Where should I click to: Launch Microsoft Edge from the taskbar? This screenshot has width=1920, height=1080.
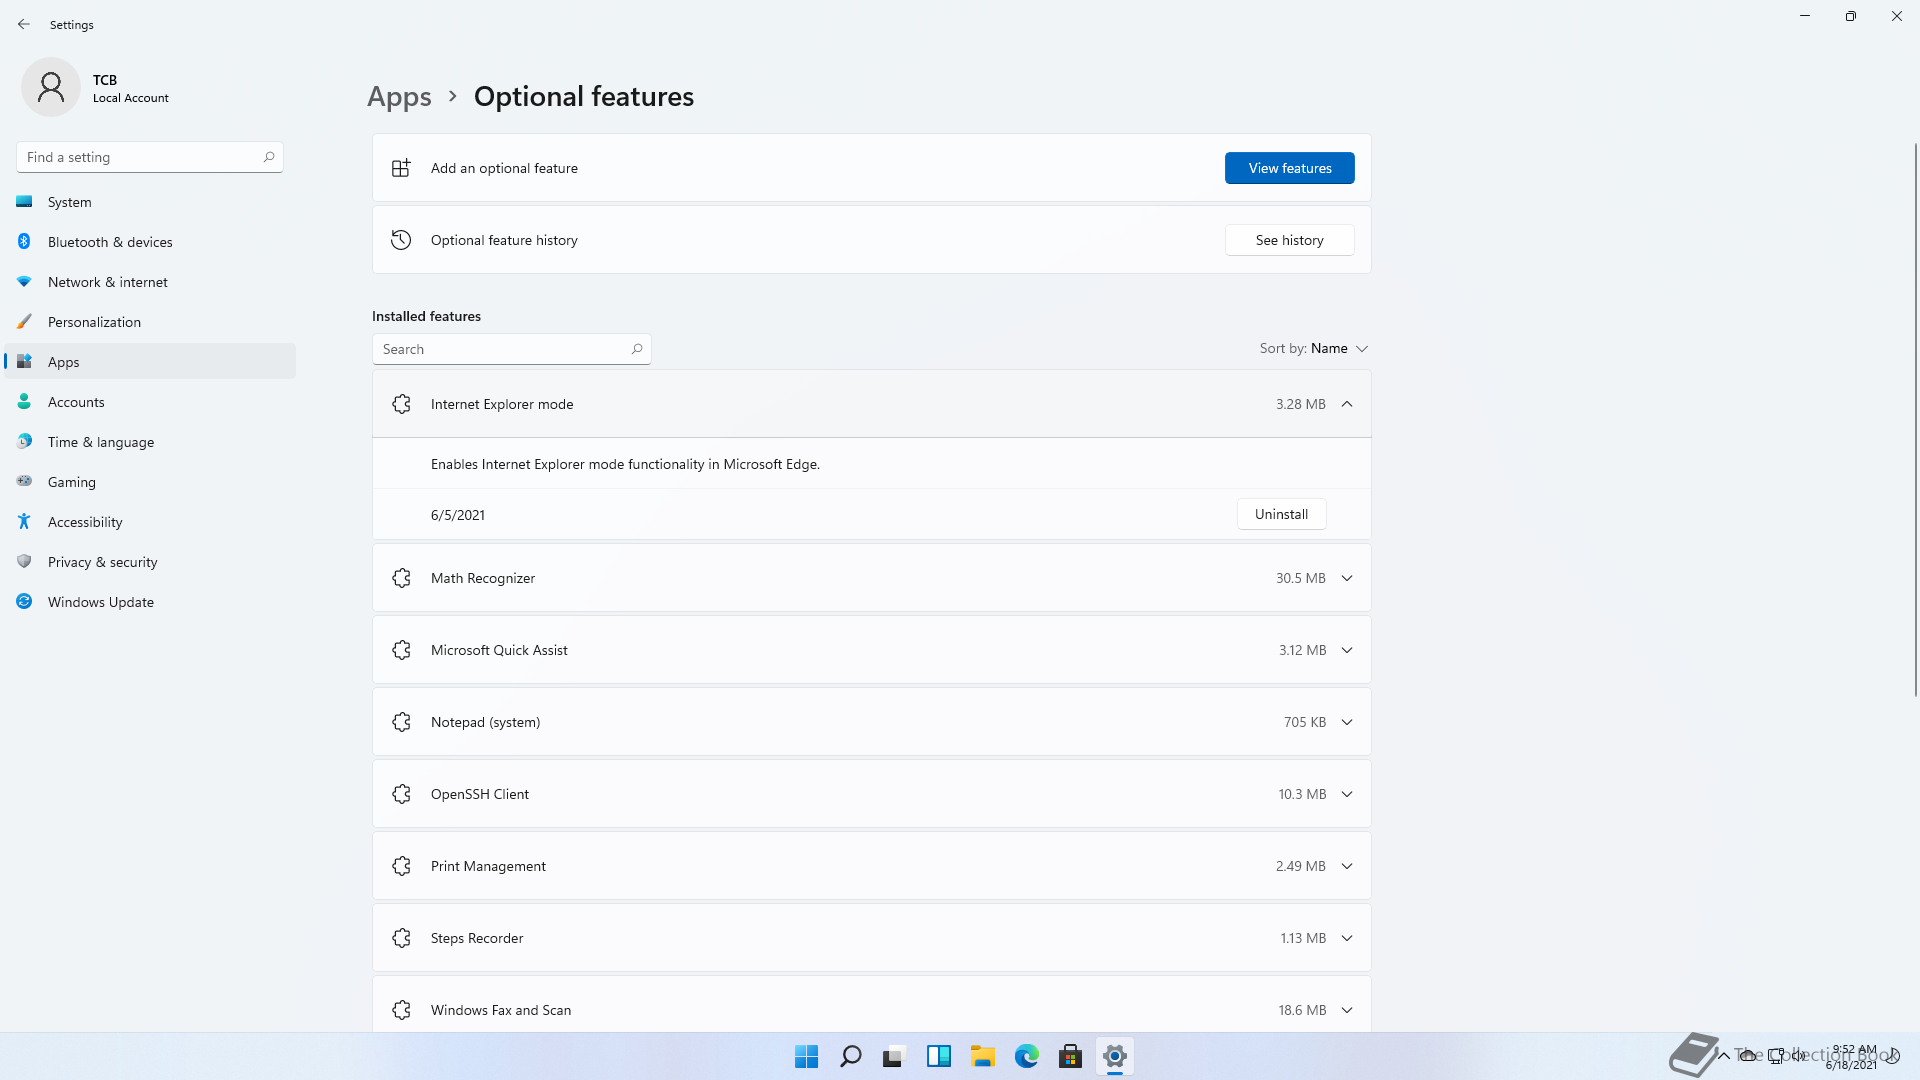click(1026, 1056)
